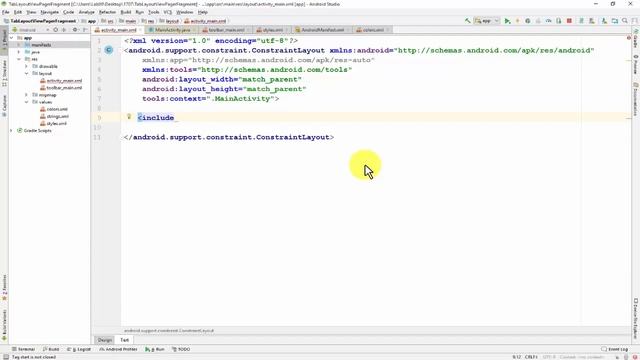Open the Run tool window

[155, 349]
